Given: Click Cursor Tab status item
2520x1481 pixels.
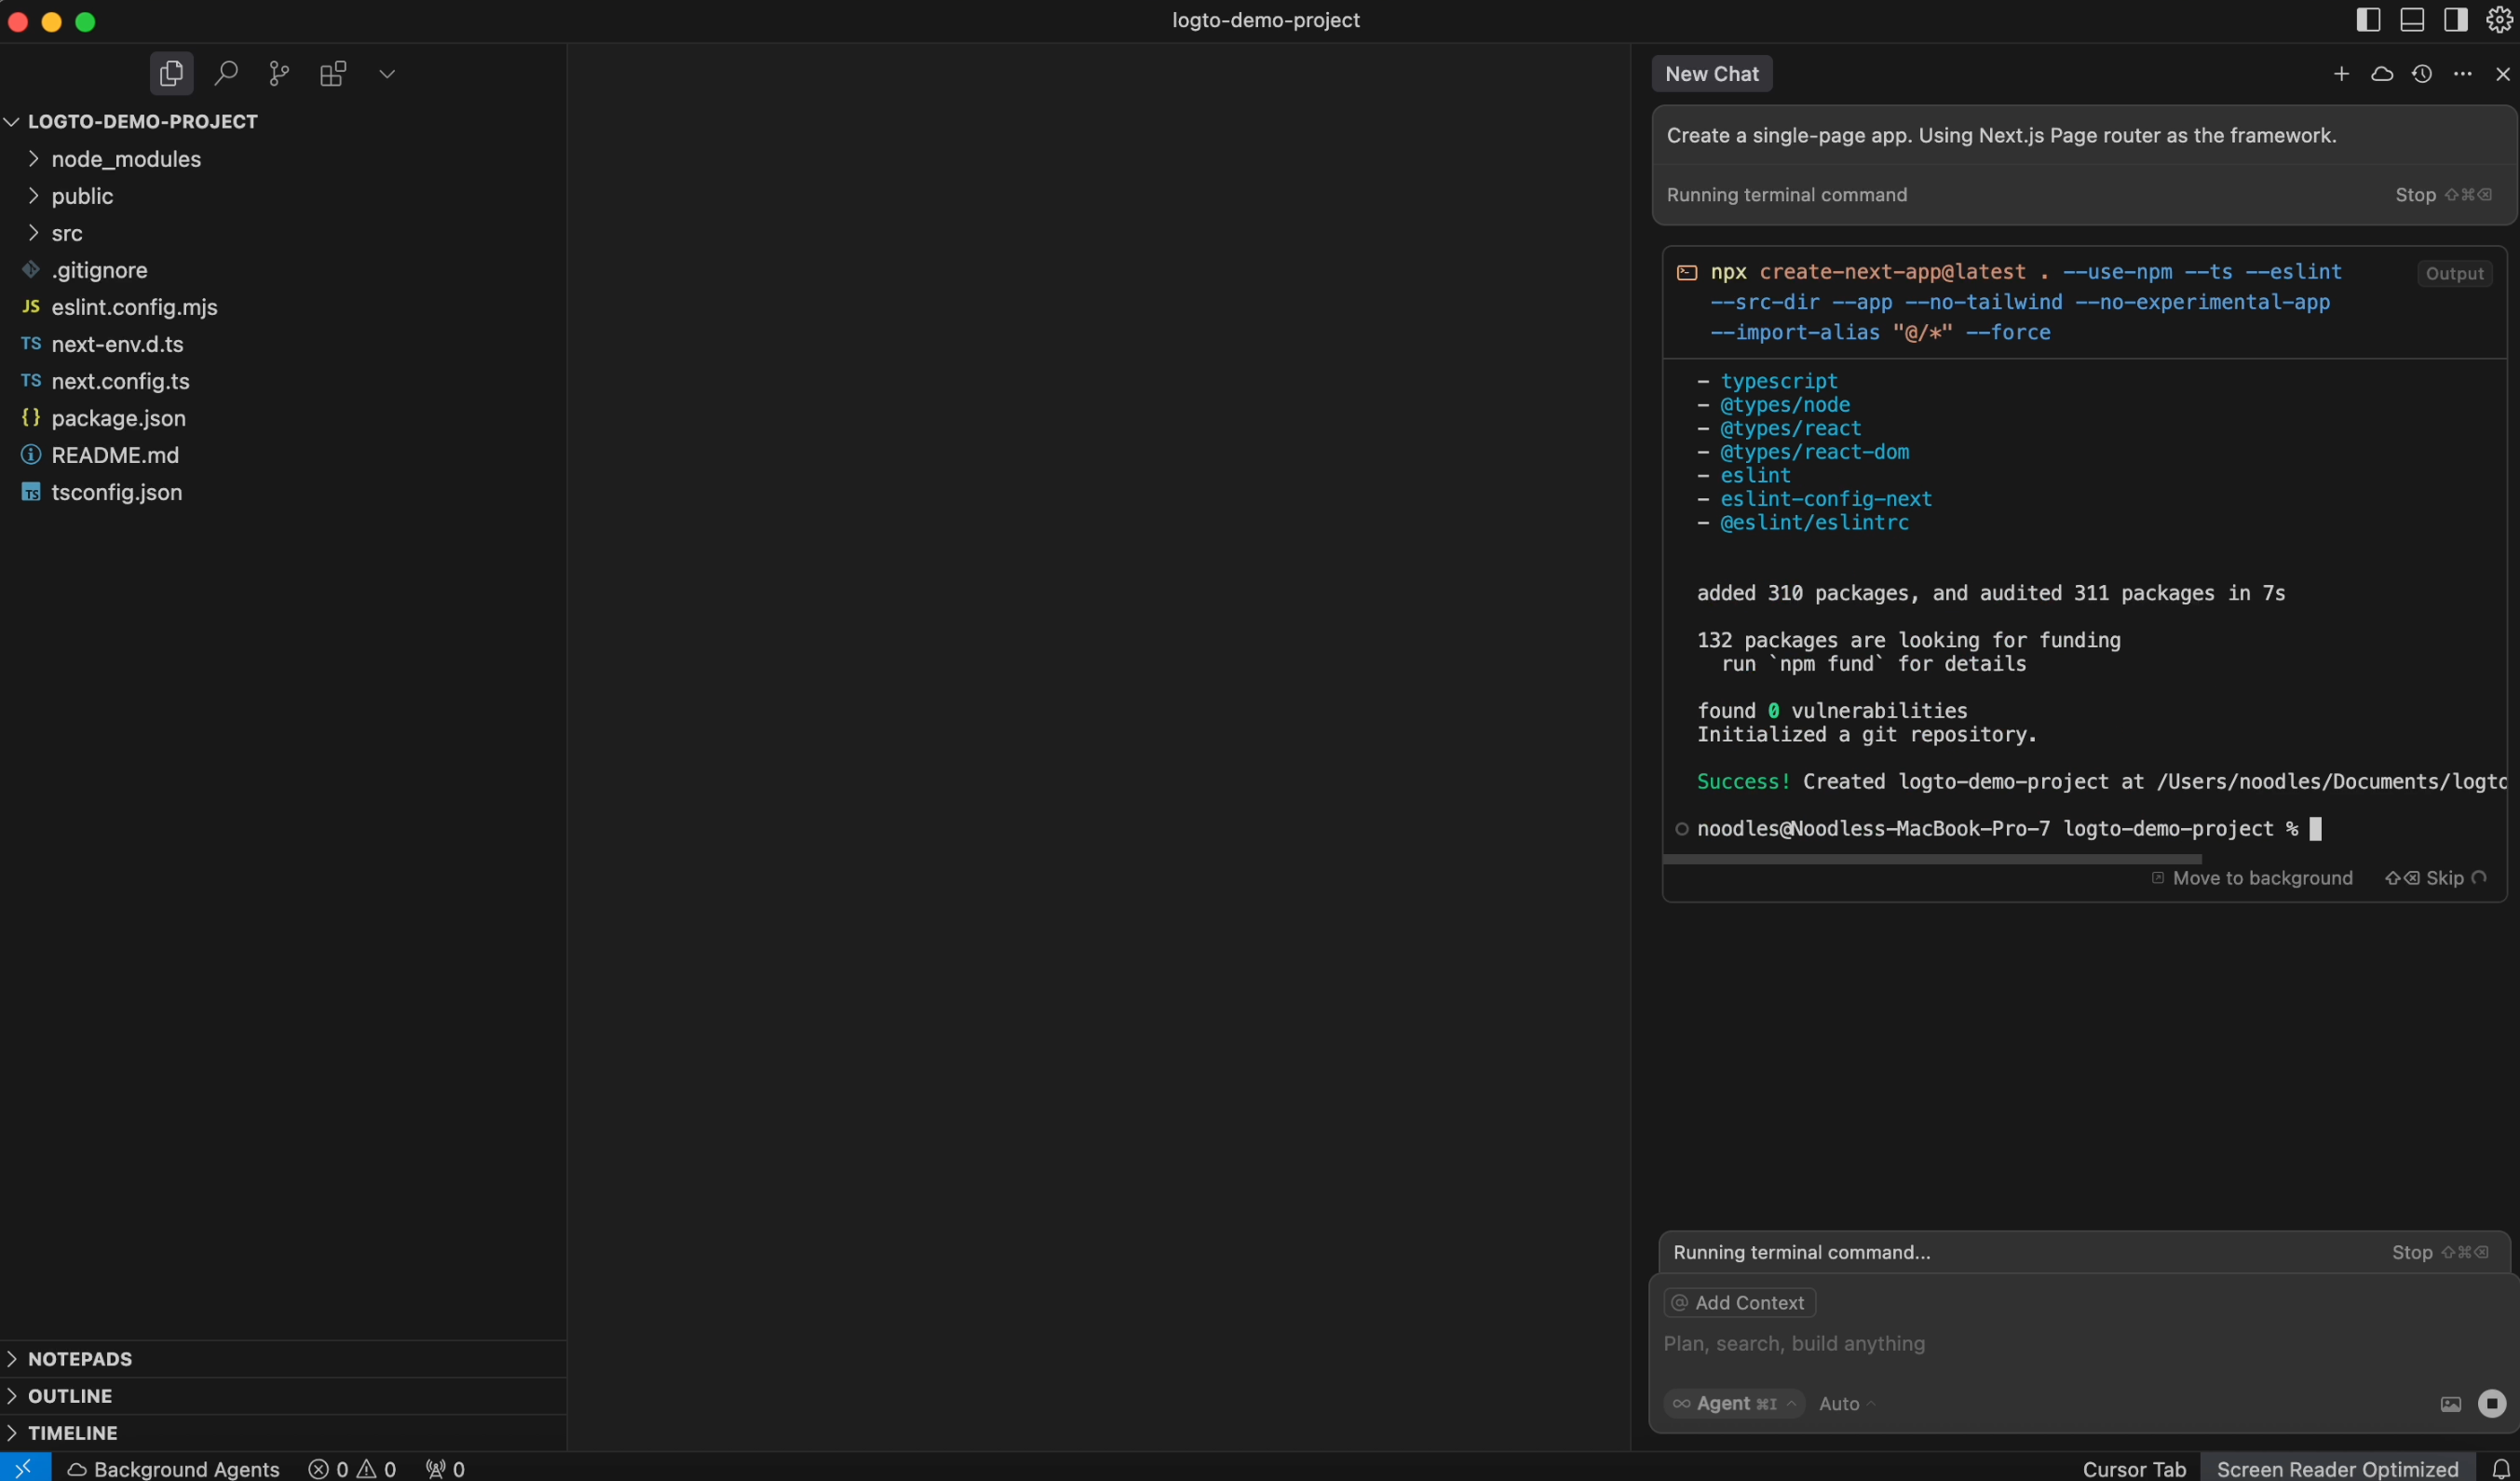Looking at the screenshot, I should 2134,1468.
